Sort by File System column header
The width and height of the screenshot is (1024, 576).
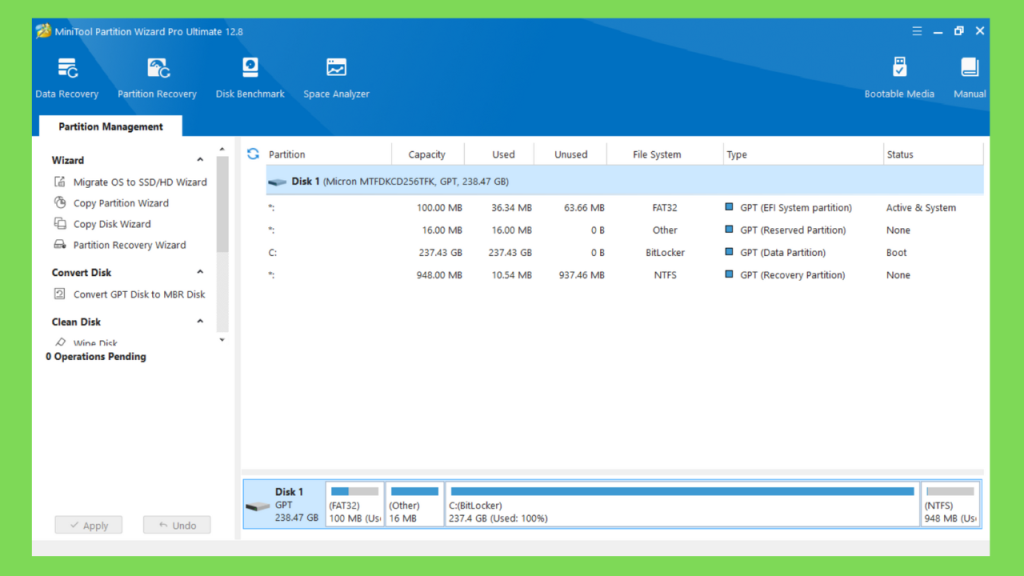click(x=665, y=154)
